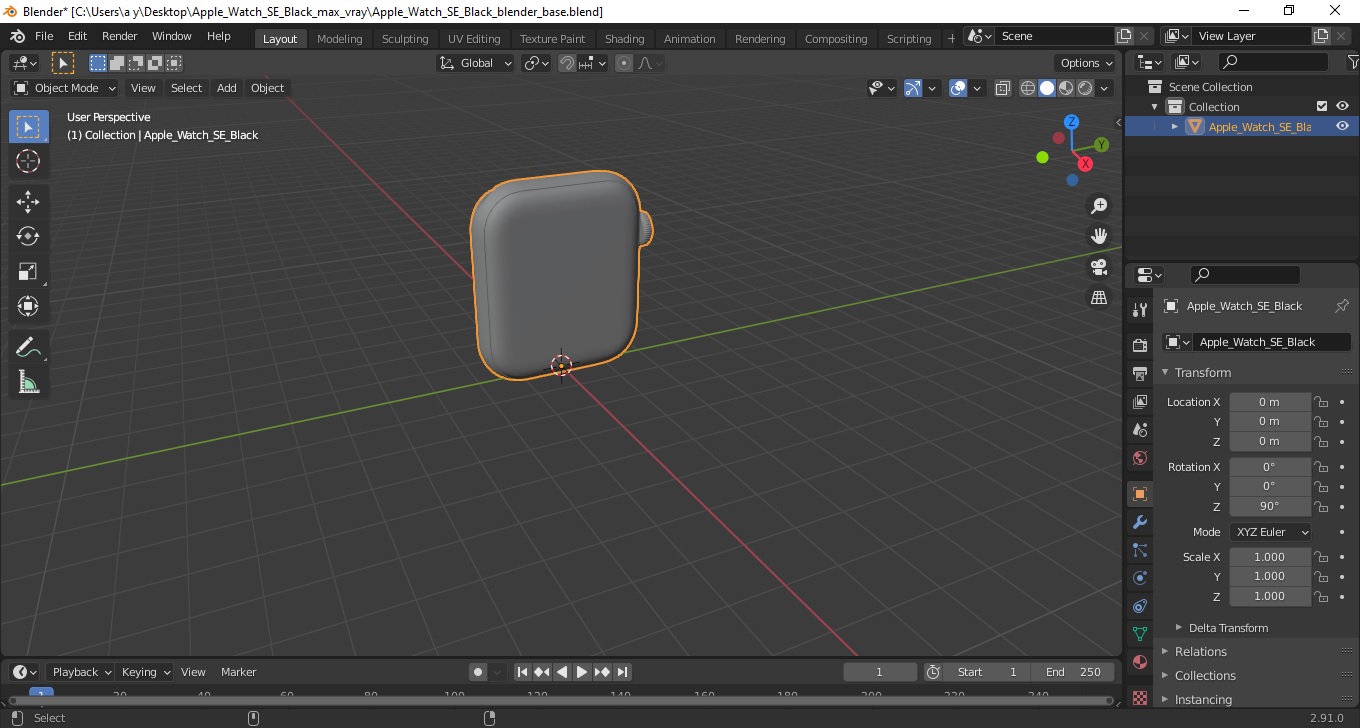This screenshot has height=728, width=1360.
Task: Open the Object Data properties green triangle tab
Action: [x=1139, y=634]
